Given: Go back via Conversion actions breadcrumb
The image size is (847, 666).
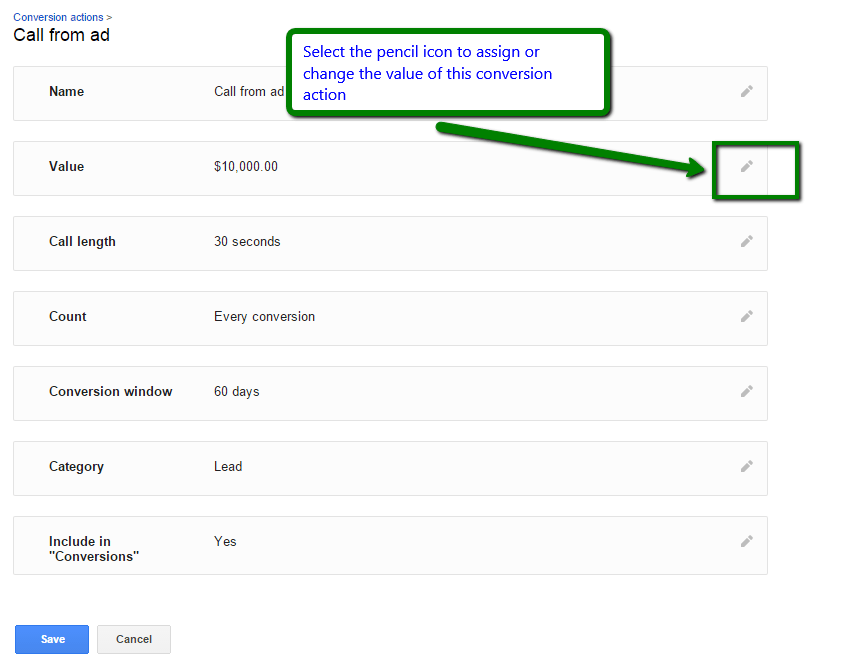Looking at the screenshot, I should pyautogui.click(x=59, y=17).
